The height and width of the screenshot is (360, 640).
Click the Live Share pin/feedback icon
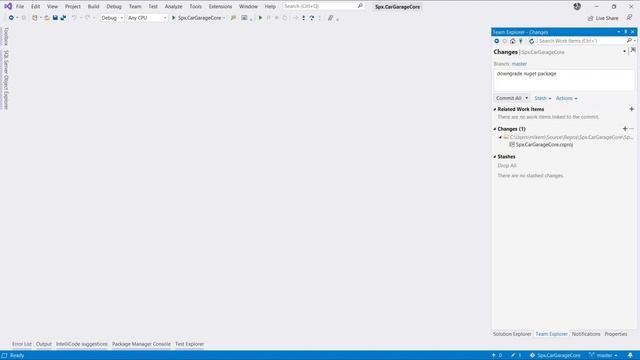(x=629, y=18)
